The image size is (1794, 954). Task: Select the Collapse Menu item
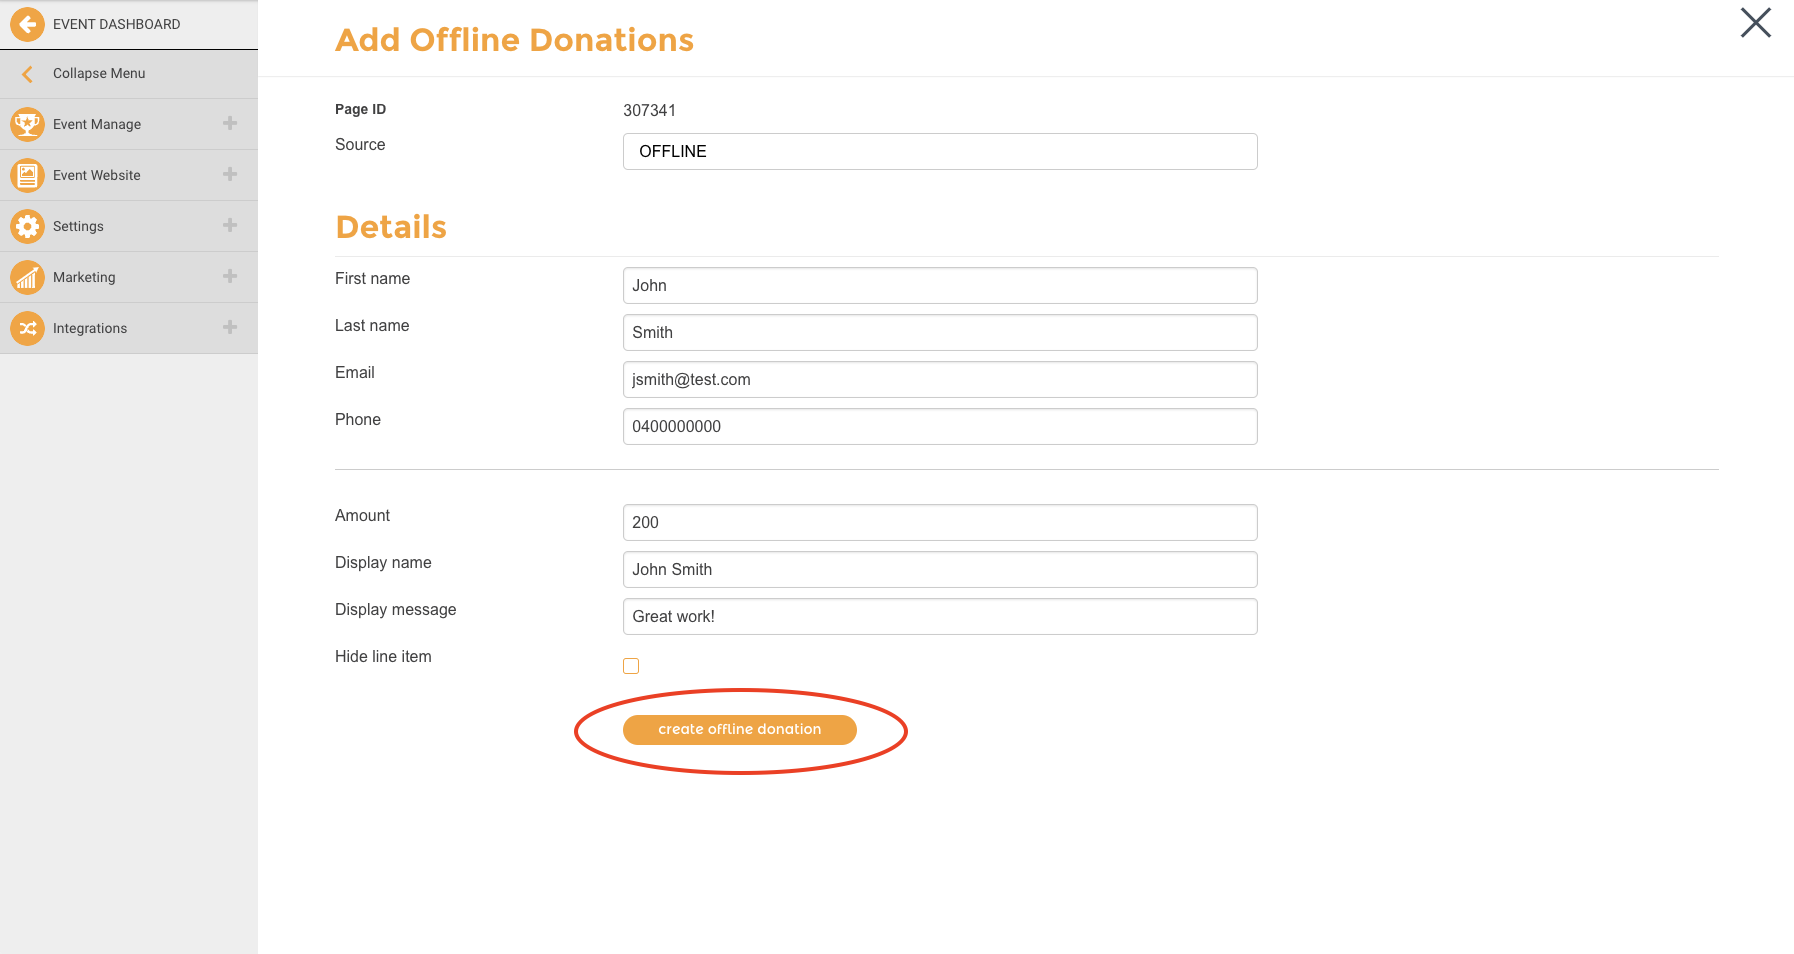pyautogui.click(x=129, y=74)
